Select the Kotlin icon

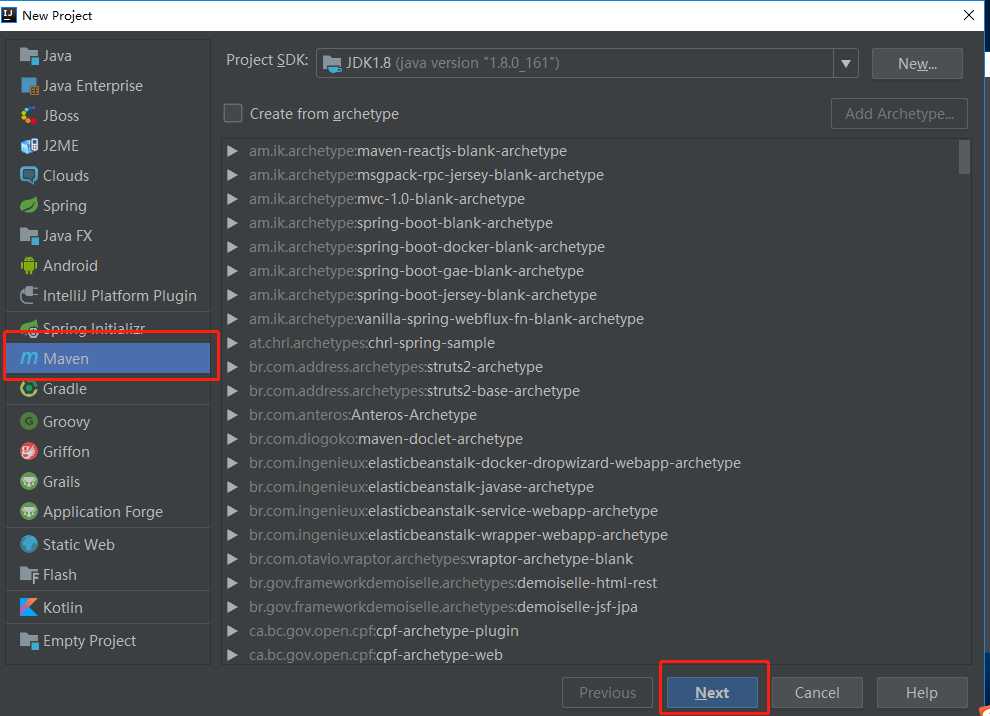coord(29,607)
